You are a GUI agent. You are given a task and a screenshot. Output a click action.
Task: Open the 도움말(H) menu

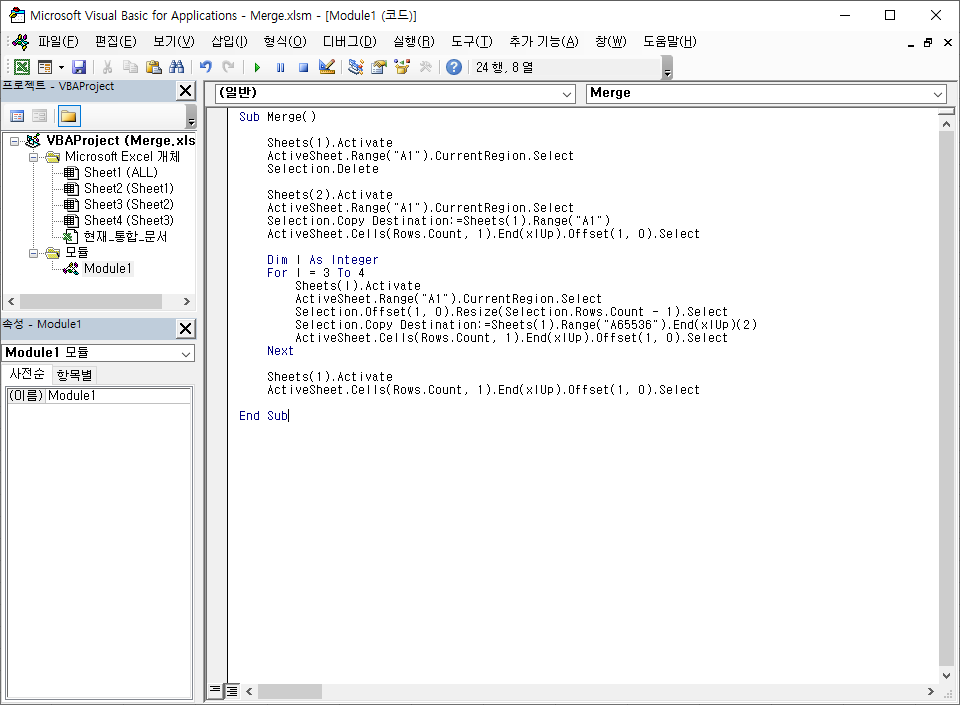[669, 42]
